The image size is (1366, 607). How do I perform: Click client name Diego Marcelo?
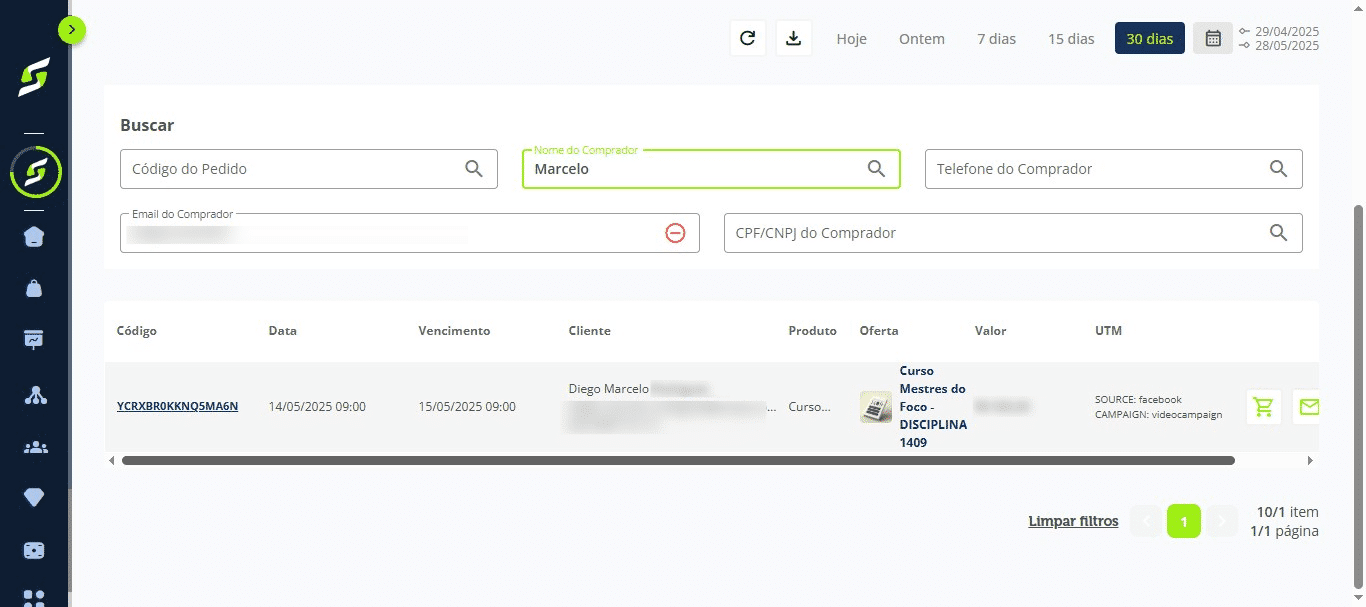point(609,388)
